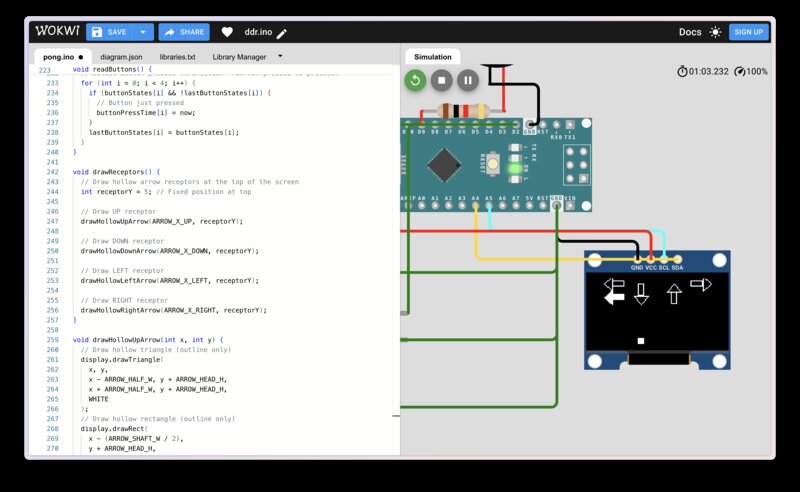Pause the running simulation
The height and width of the screenshot is (492, 800).
[x=467, y=80]
